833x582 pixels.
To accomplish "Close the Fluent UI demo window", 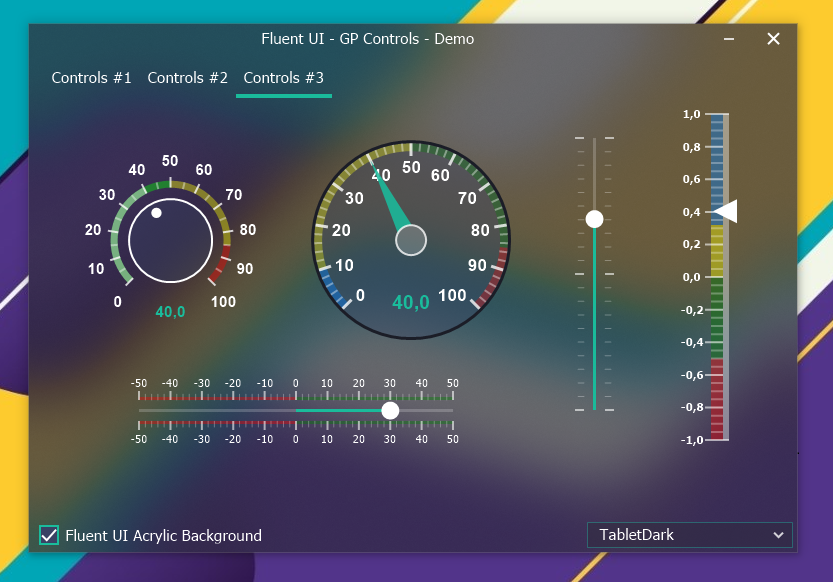I will click(774, 39).
